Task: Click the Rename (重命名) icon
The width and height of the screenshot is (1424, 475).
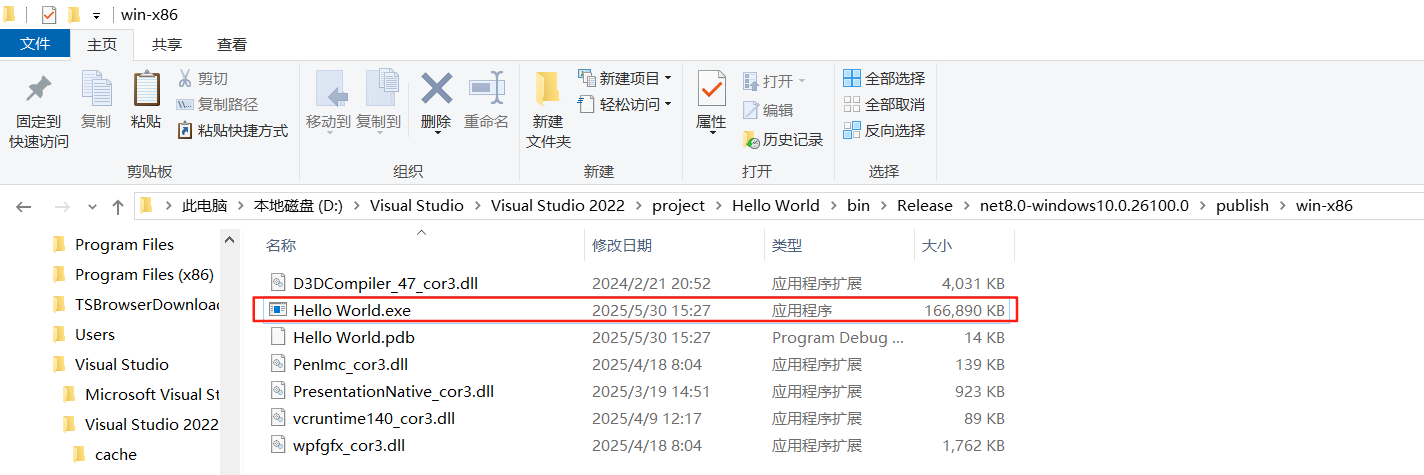Action: (486, 88)
